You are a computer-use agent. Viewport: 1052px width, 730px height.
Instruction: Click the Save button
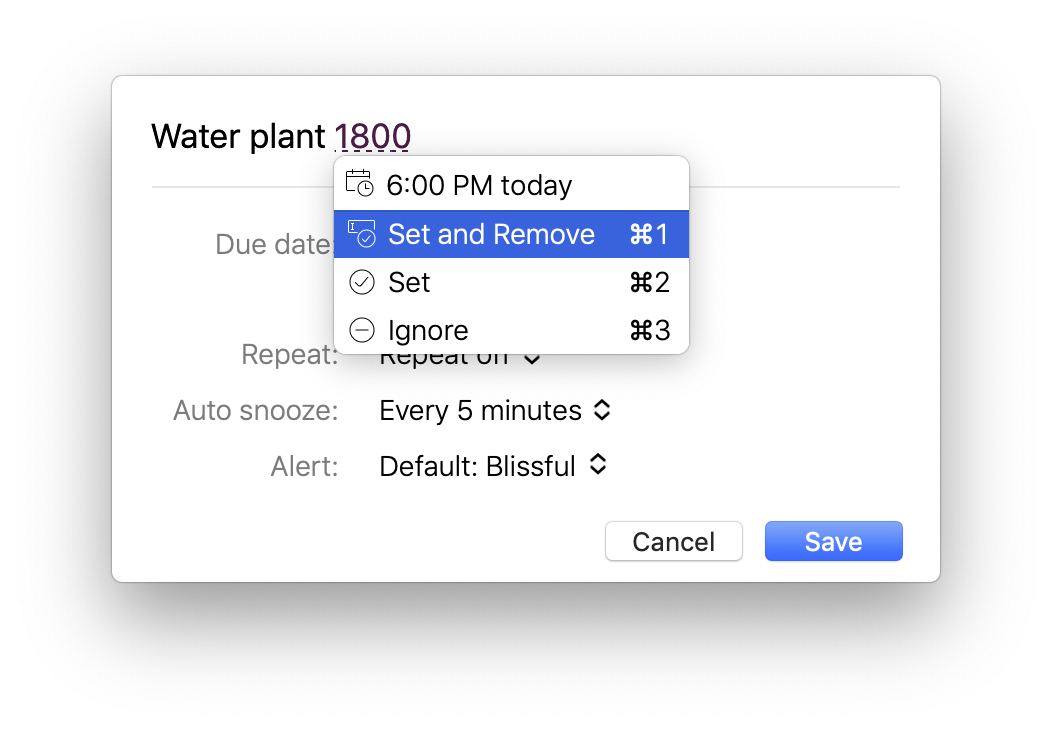click(x=833, y=541)
